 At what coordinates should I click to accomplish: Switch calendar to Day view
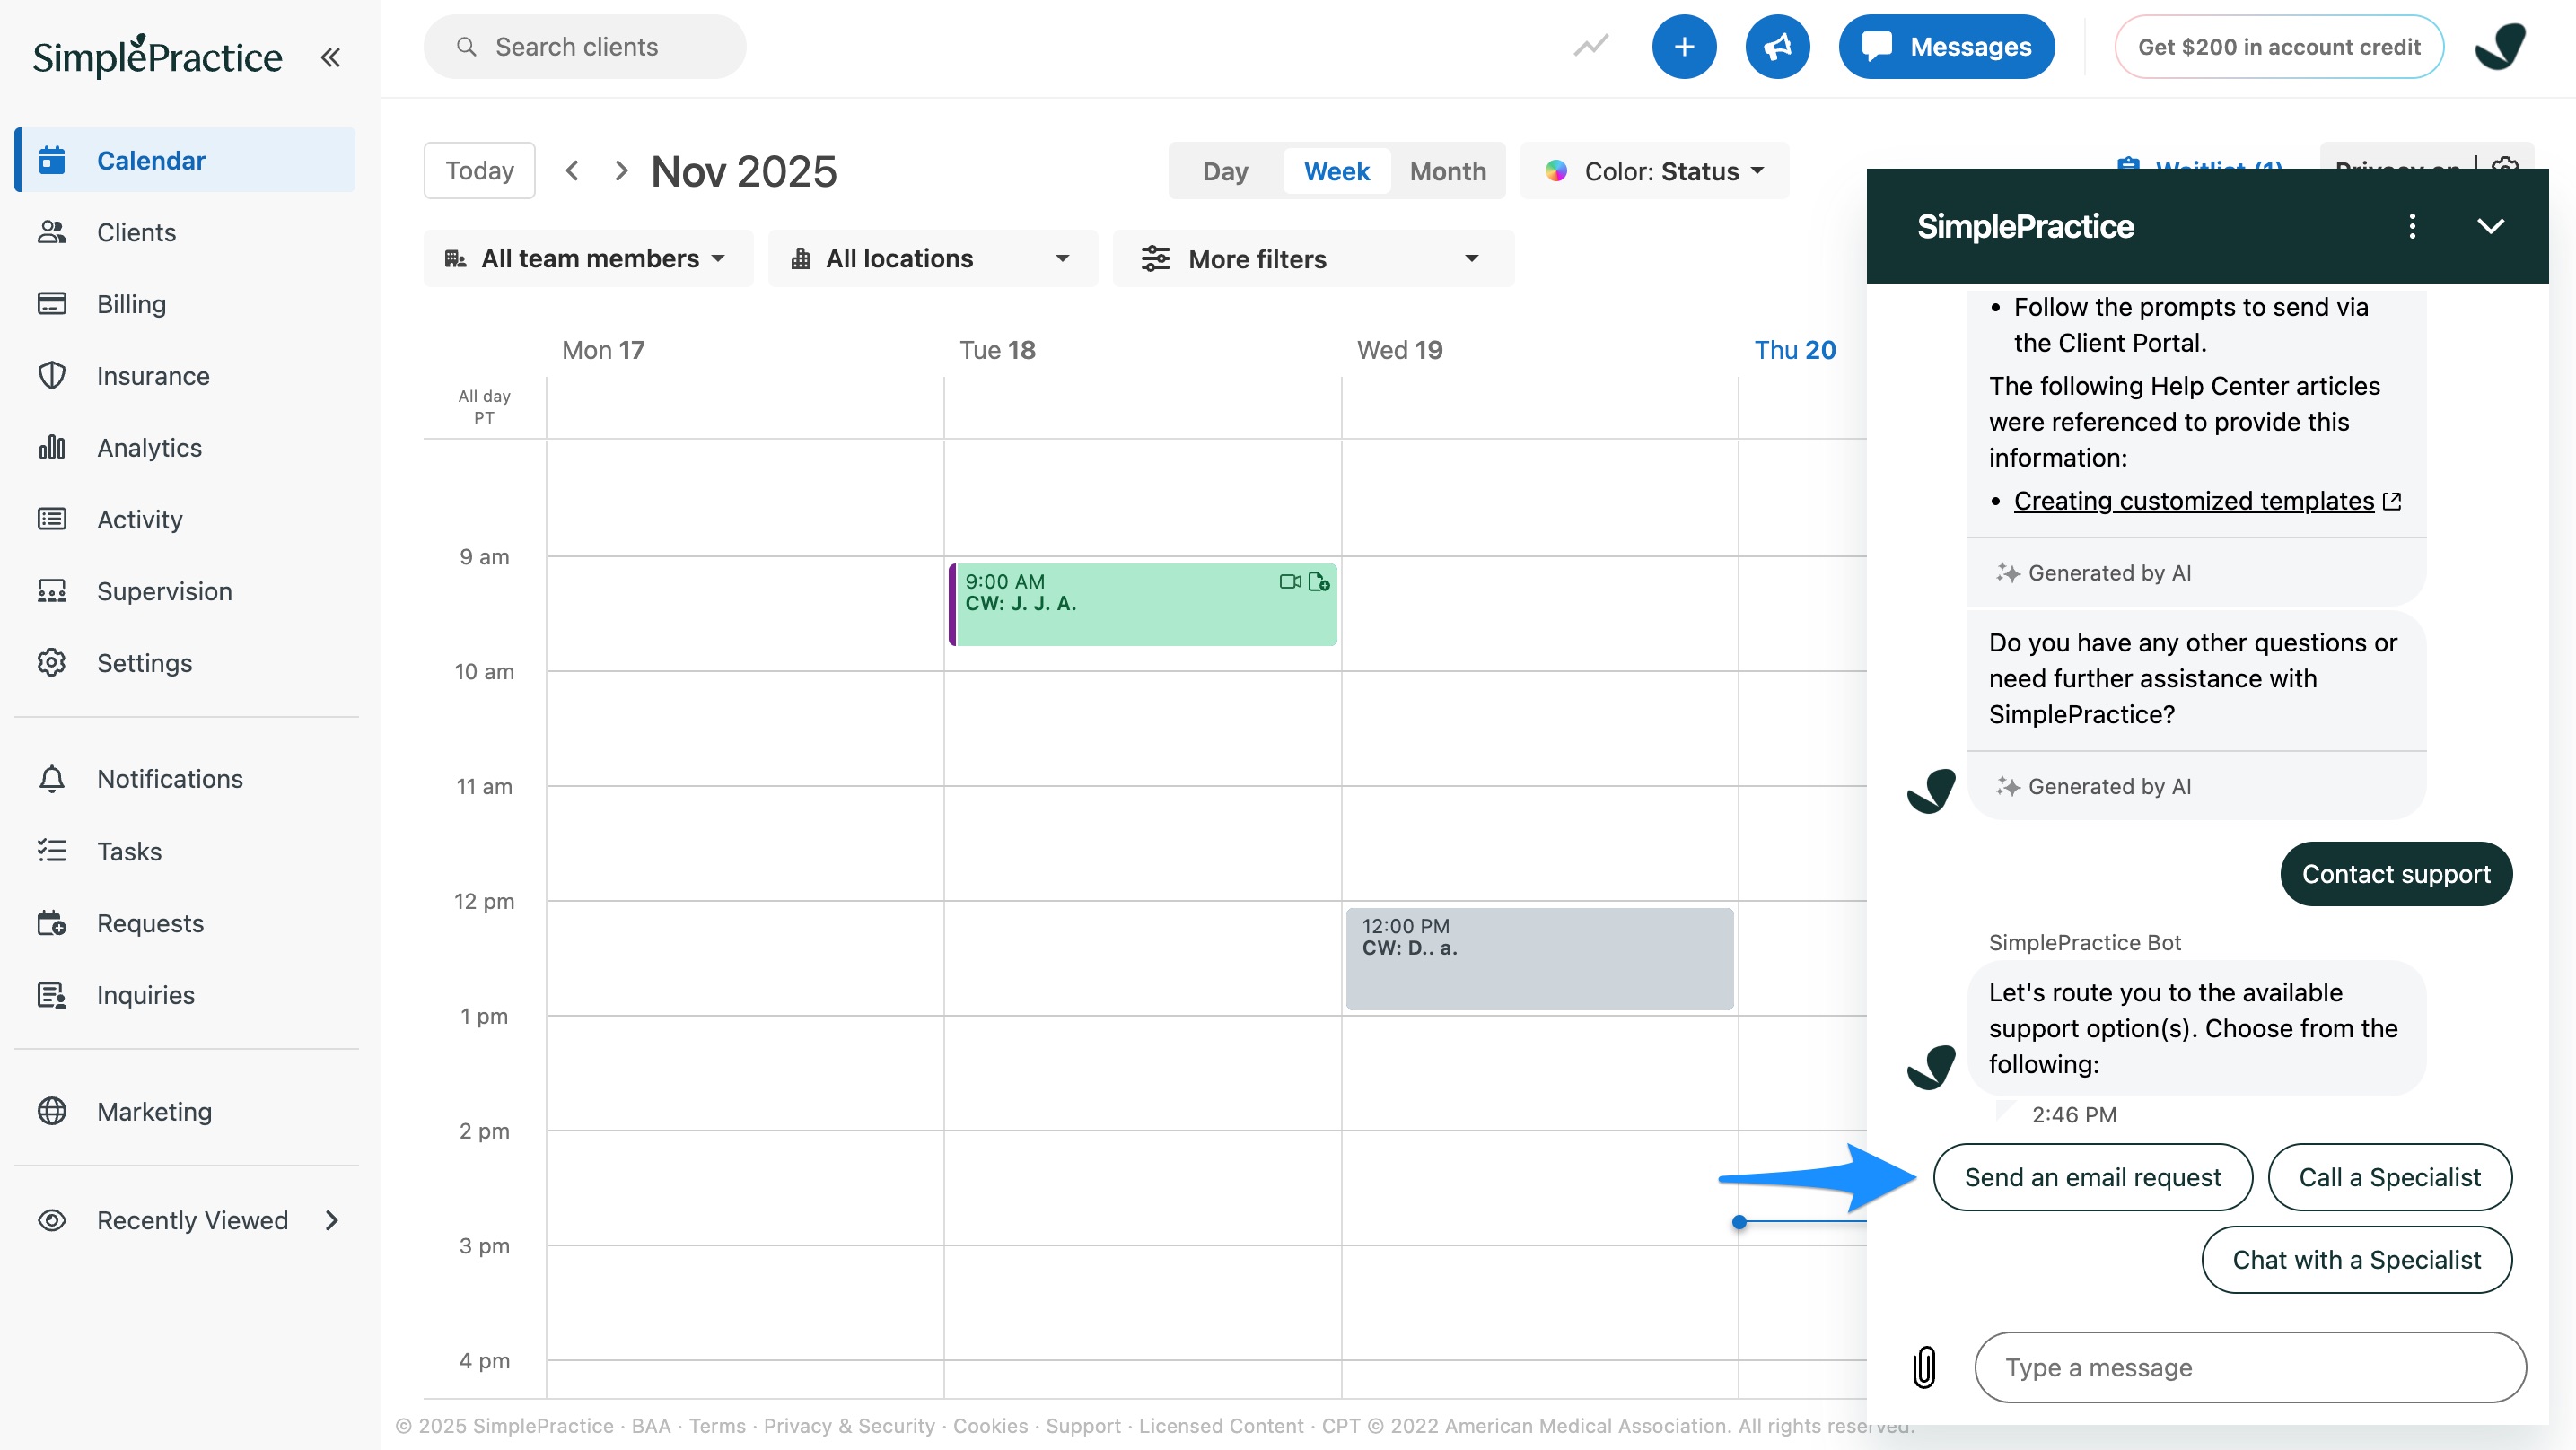1225,171
